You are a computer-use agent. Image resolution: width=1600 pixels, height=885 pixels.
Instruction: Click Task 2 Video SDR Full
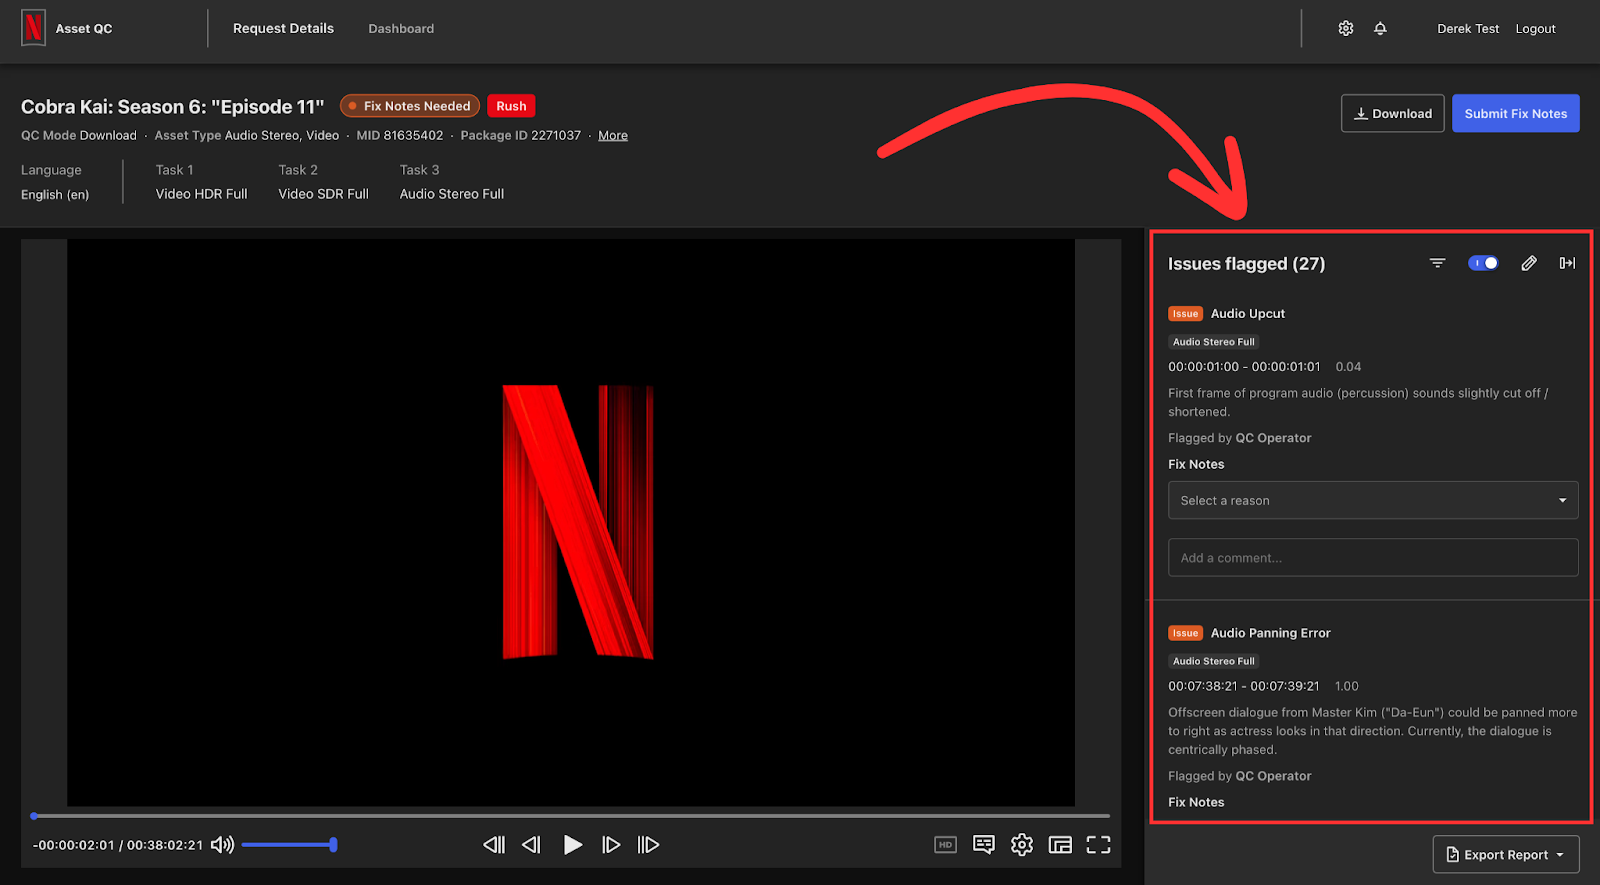[323, 182]
